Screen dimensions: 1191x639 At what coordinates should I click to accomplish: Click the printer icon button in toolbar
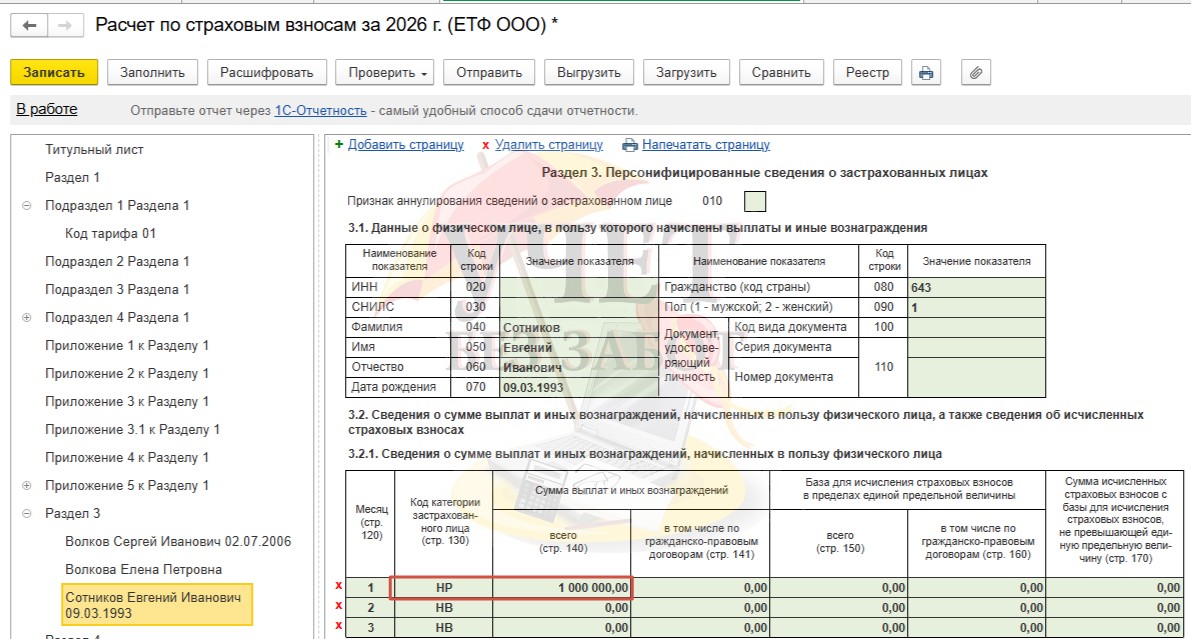[926, 73]
